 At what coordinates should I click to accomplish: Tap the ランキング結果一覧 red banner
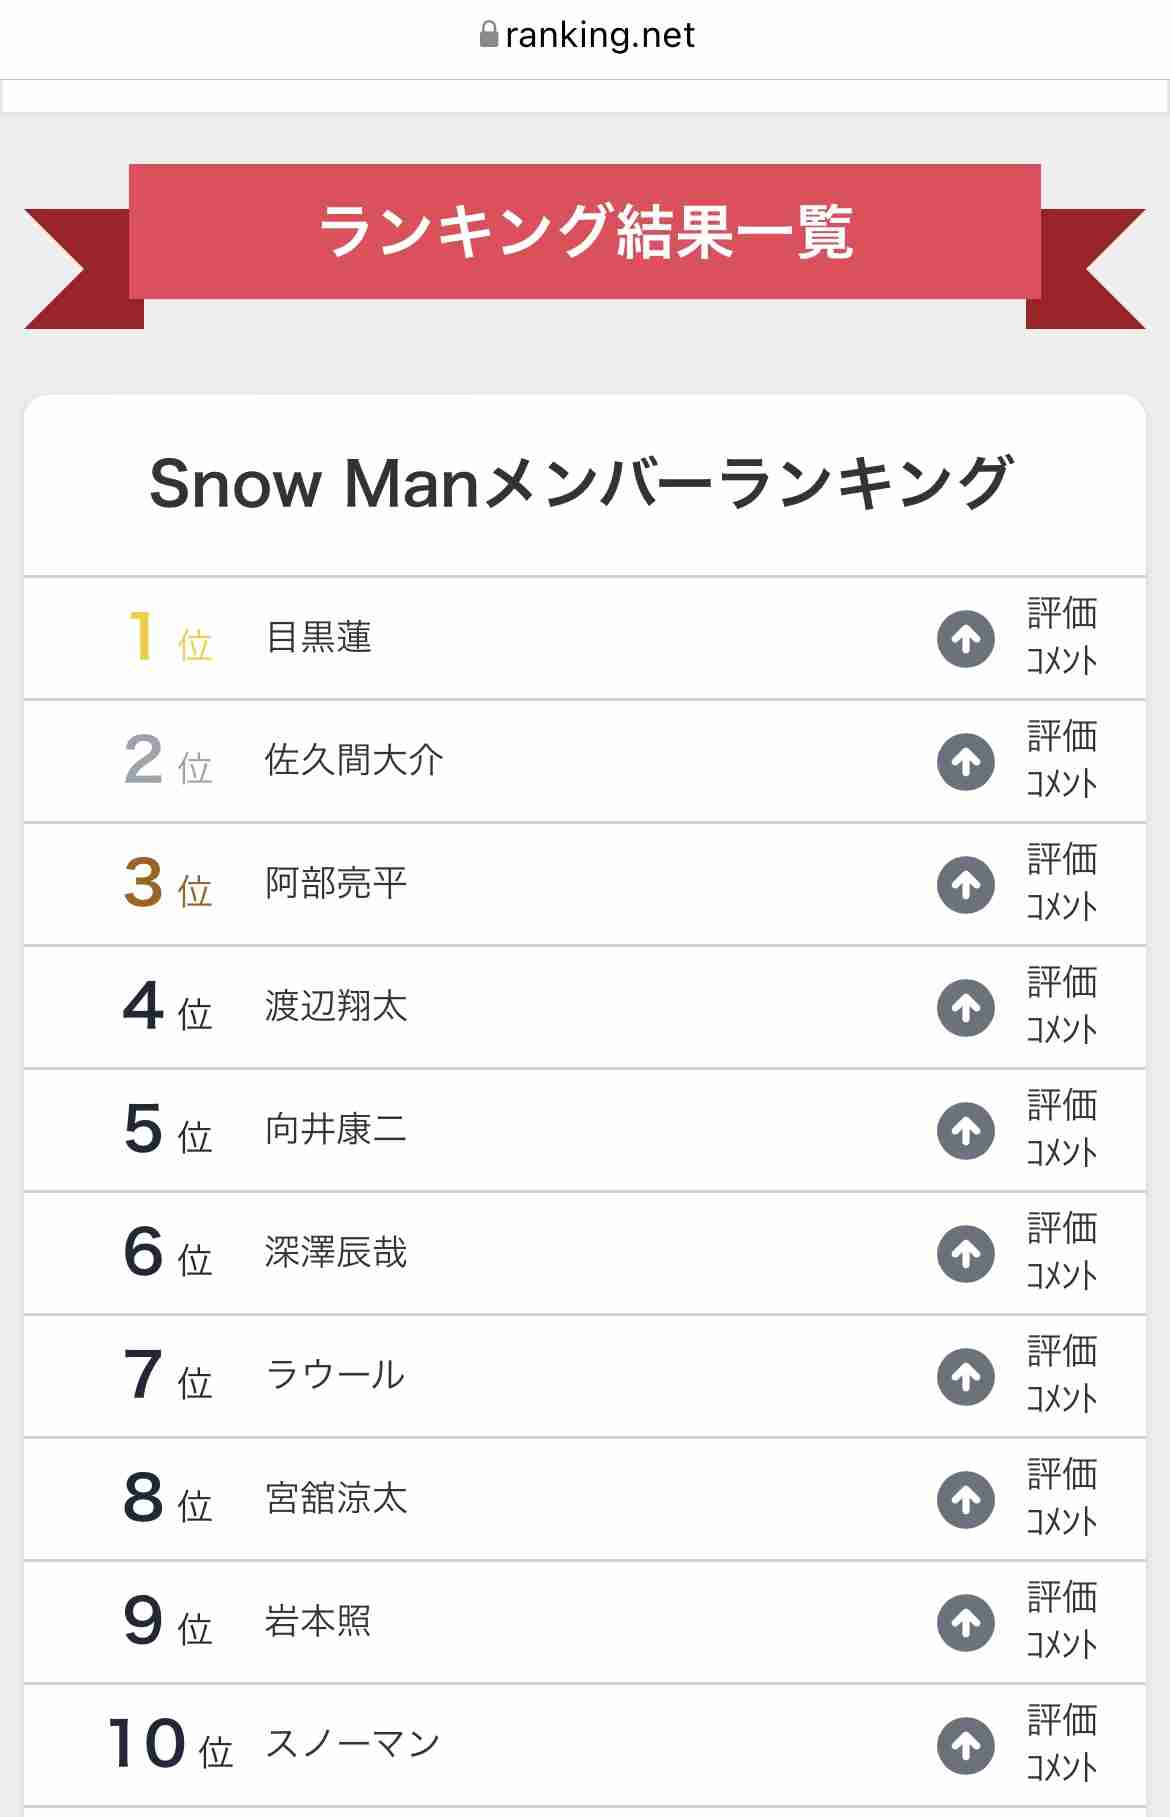pos(585,232)
